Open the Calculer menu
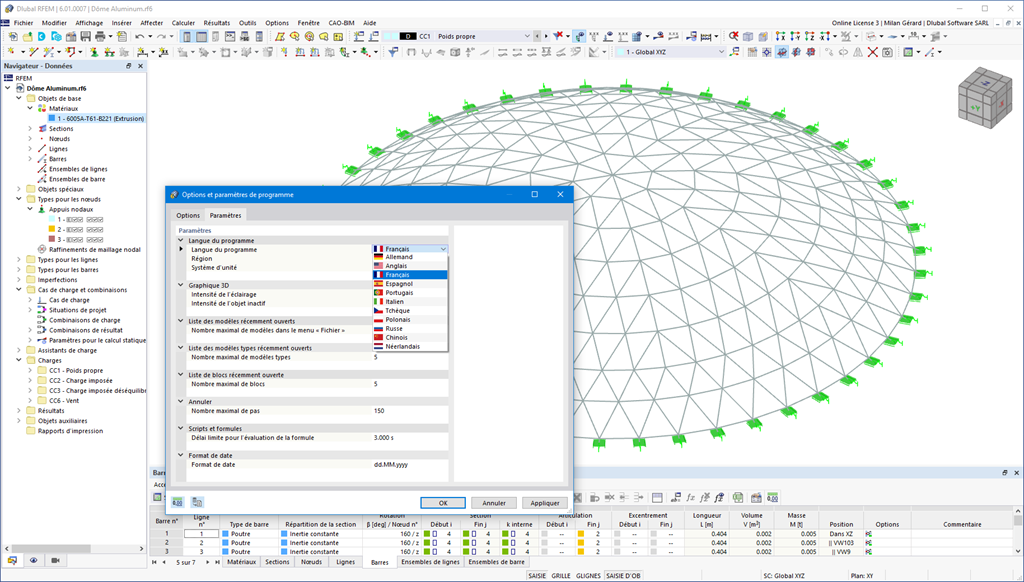1024x582 pixels. tap(184, 23)
